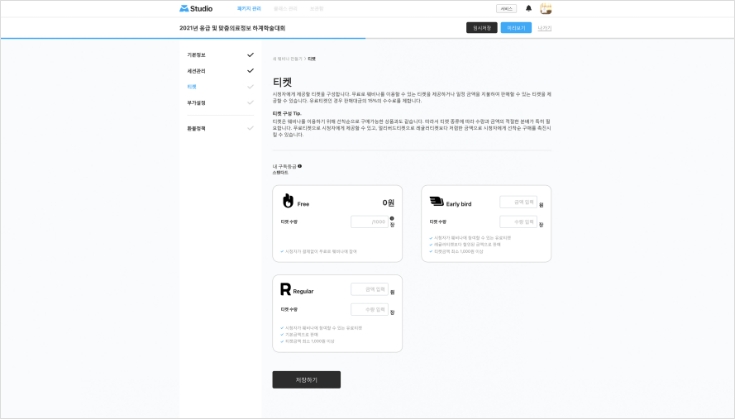Open the 환불정책 step in the sidebar
Image resolution: width=735 pixels, height=419 pixels.
click(196, 128)
